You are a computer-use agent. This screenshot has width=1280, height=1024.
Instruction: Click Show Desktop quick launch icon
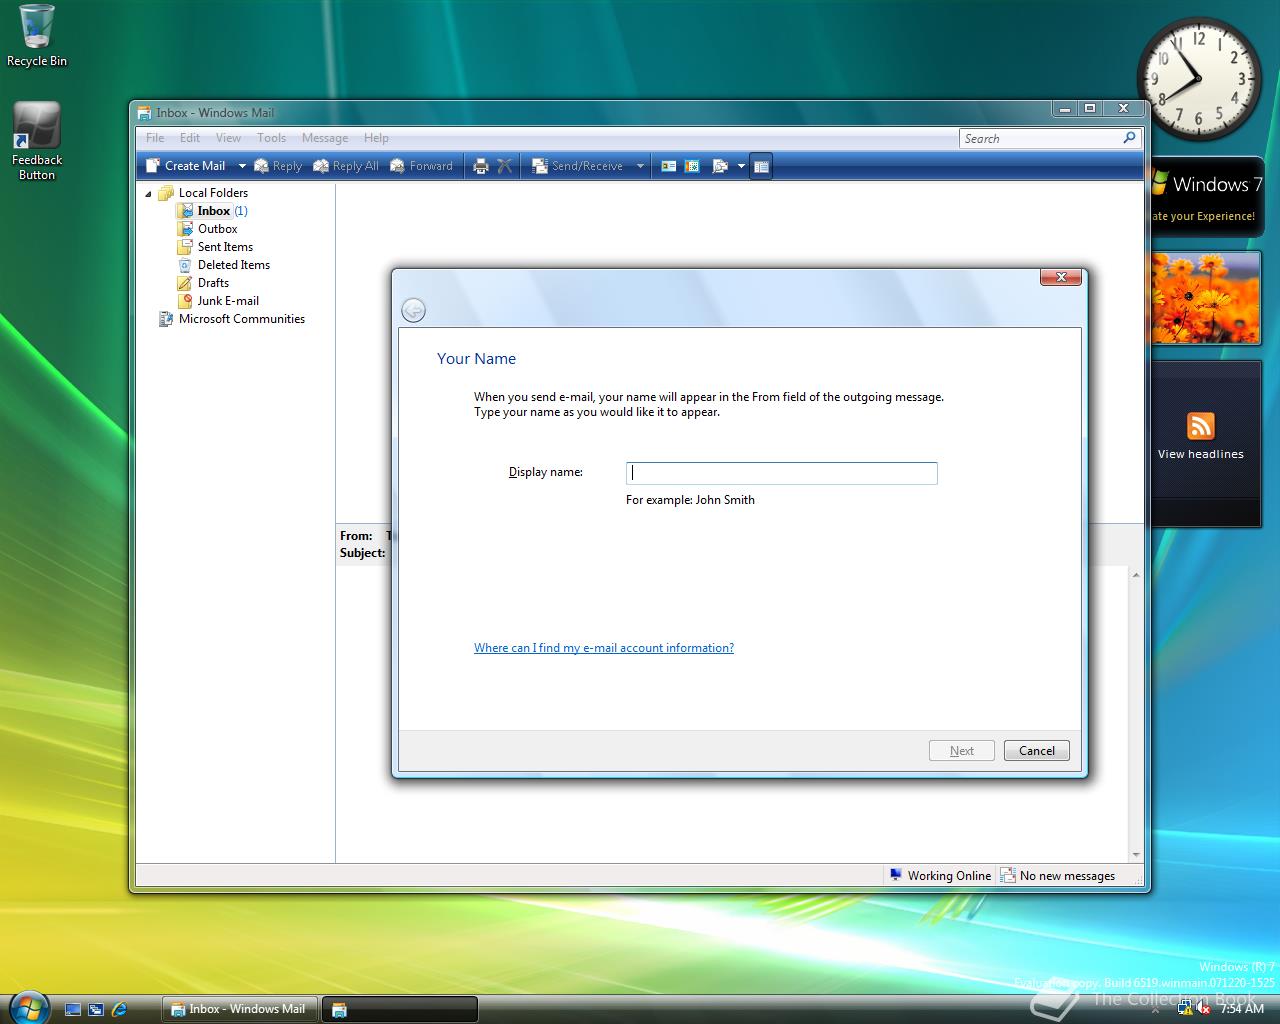click(73, 1009)
